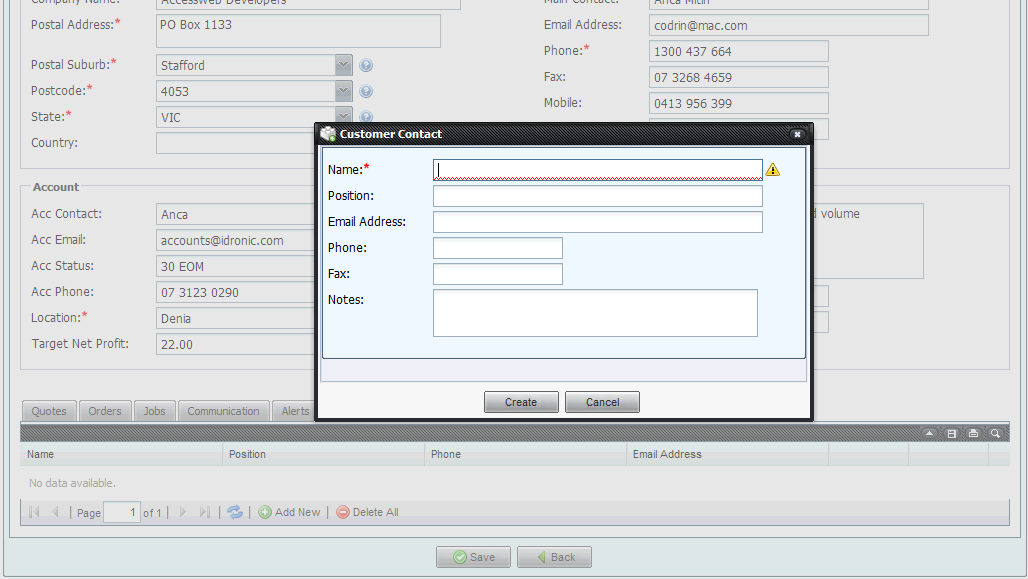The width and height of the screenshot is (1028, 579).
Task: Open the Communication tab
Action: click(x=223, y=411)
